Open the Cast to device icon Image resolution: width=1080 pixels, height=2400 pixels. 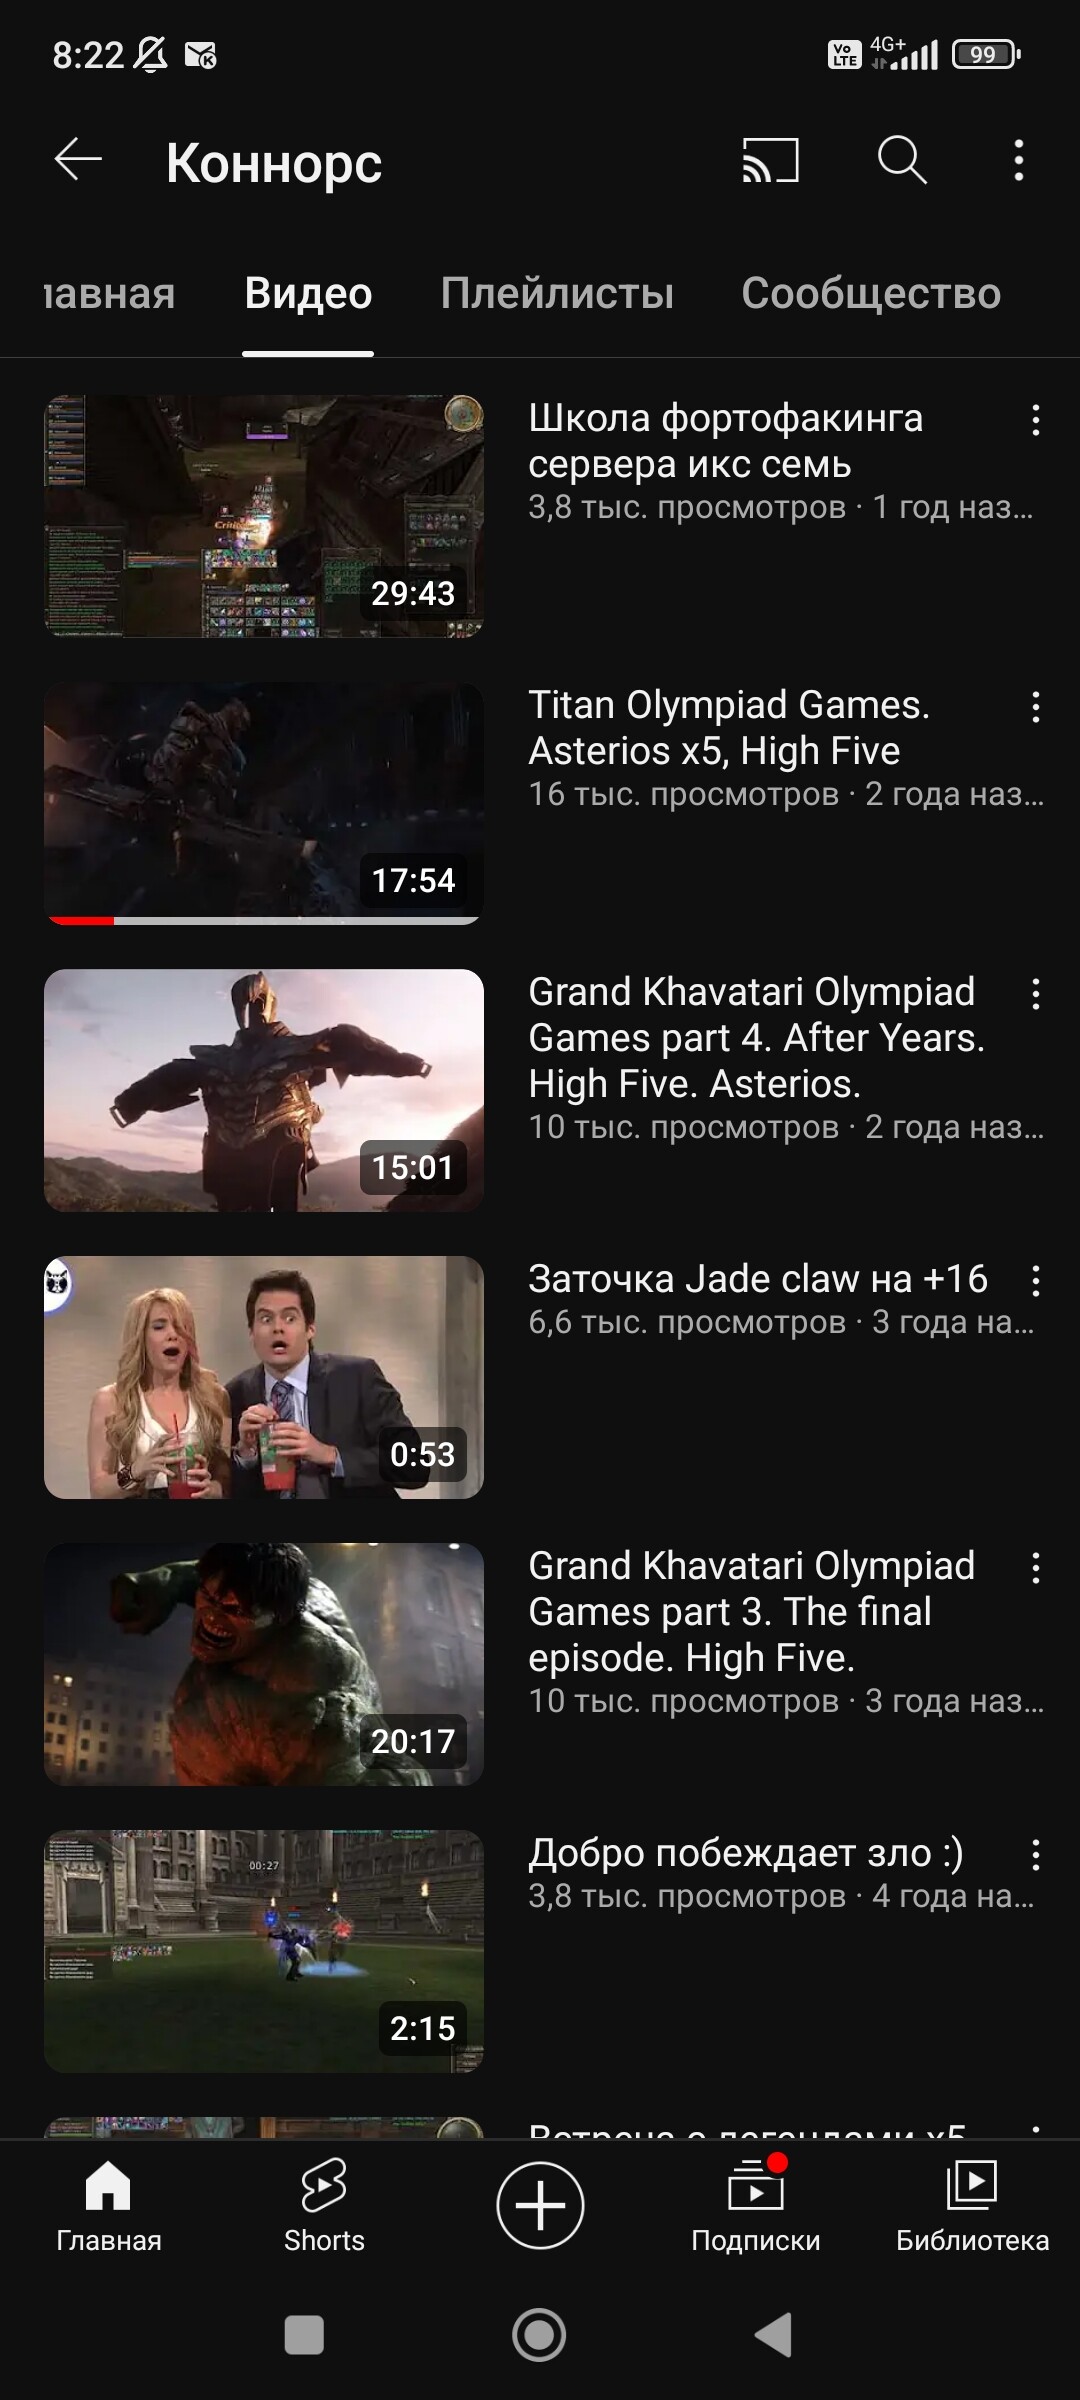click(770, 160)
